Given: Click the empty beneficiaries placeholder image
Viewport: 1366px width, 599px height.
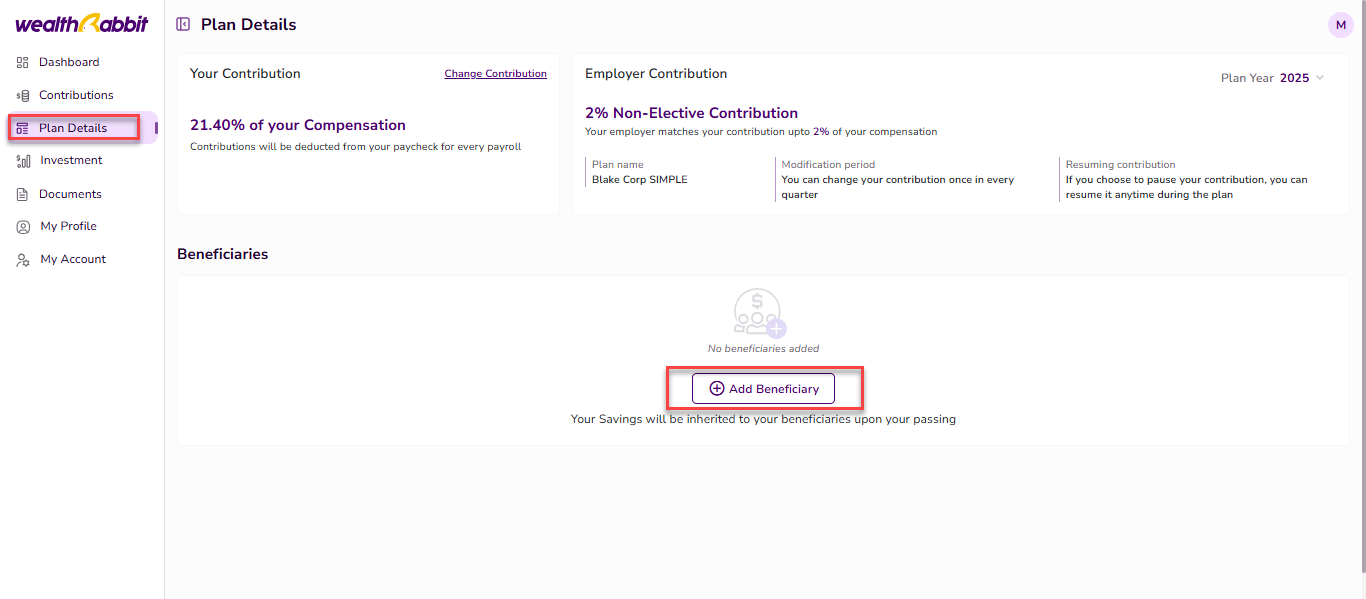Looking at the screenshot, I should pyautogui.click(x=760, y=313).
